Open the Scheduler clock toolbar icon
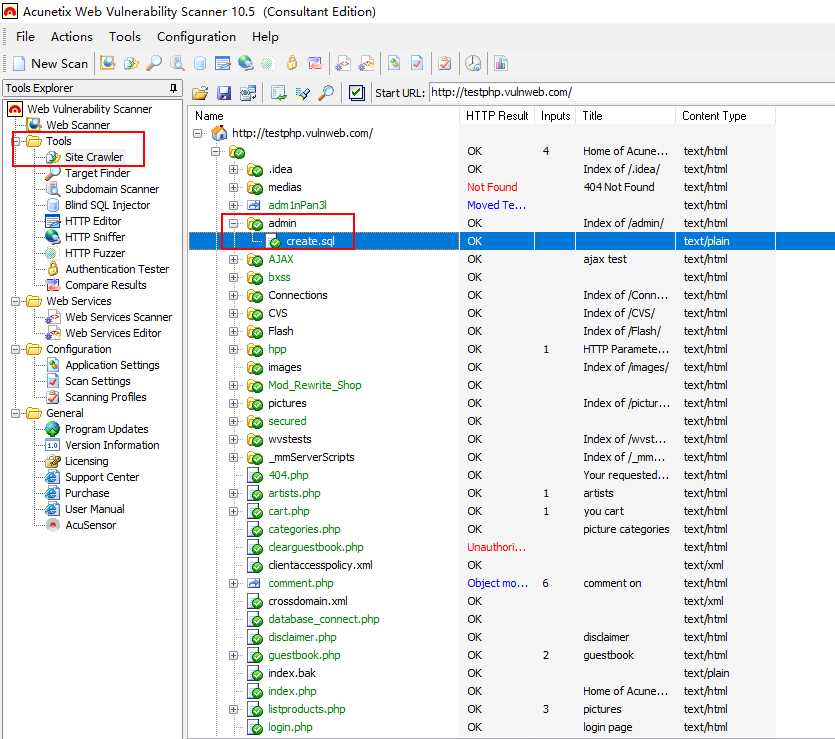Image resolution: width=835 pixels, height=739 pixels. tap(473, 63)
